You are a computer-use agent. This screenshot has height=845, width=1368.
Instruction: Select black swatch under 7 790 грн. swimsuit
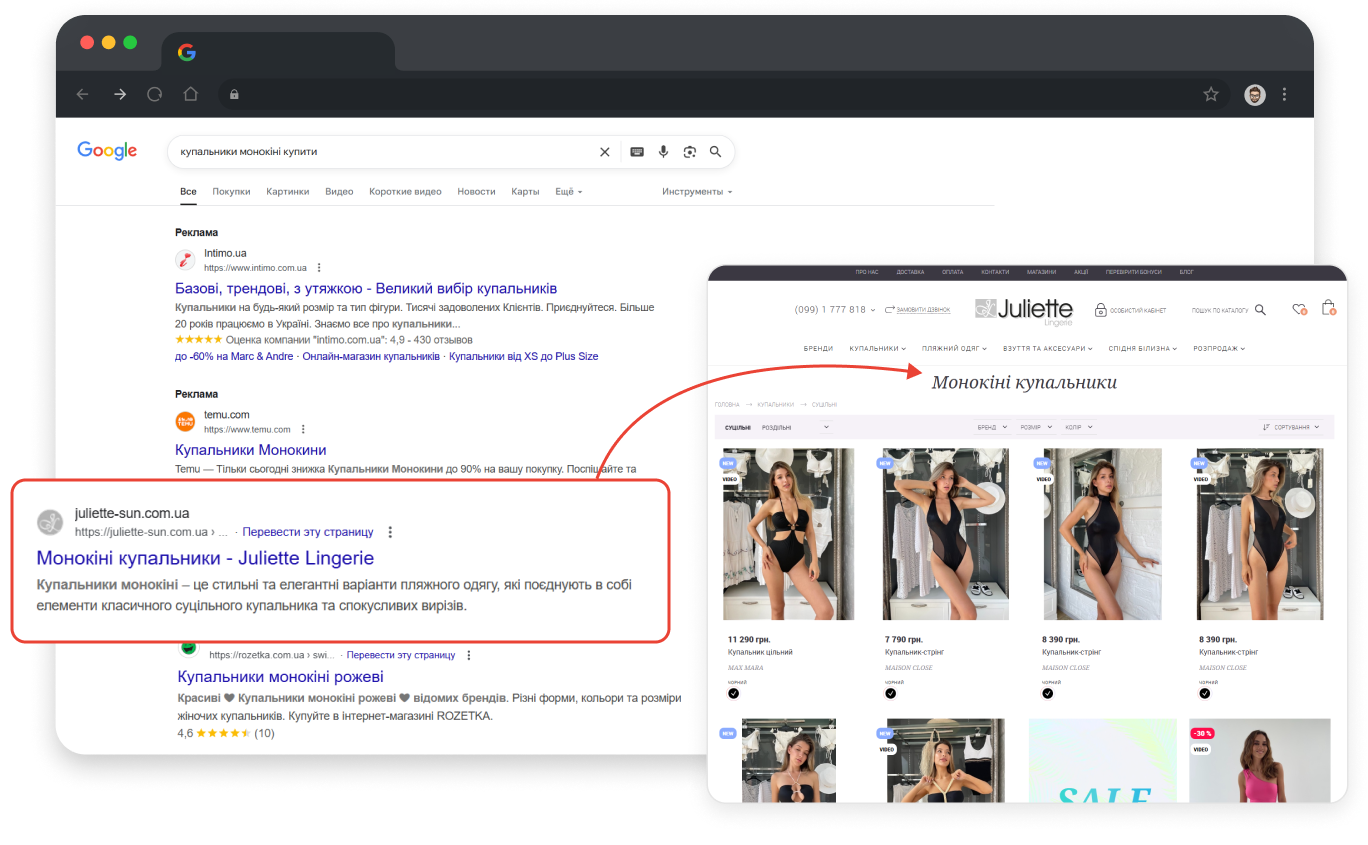pos(890,693)
